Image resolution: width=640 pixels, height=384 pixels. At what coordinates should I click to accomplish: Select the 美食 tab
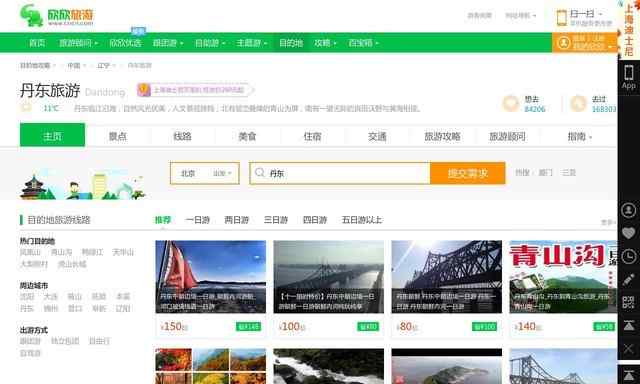(x=247, y=136)
